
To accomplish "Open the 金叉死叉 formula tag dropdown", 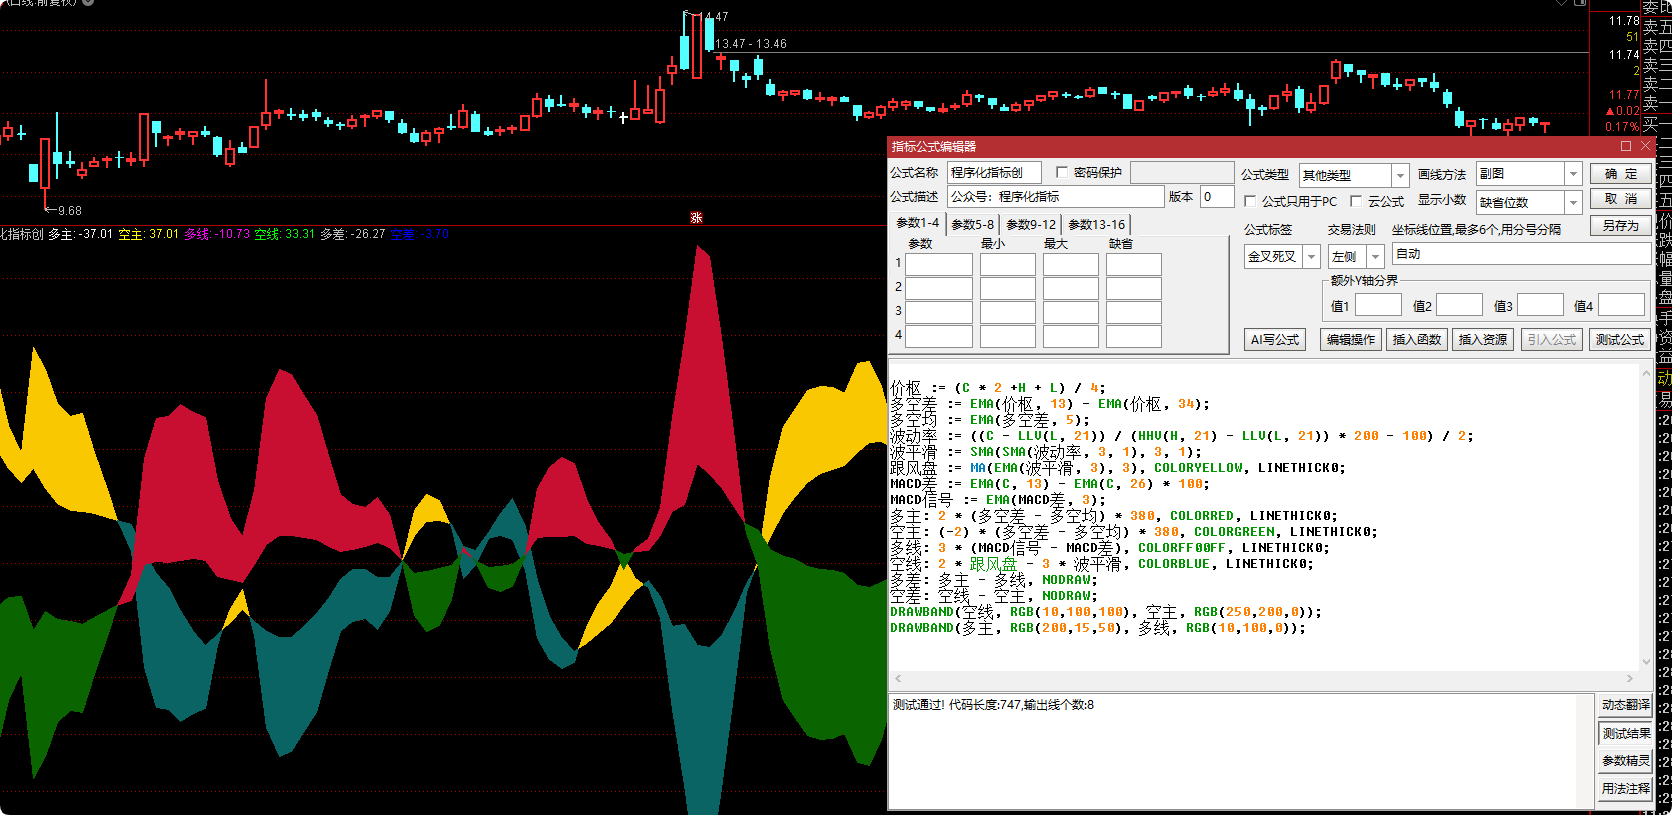I will [1311, 257].
